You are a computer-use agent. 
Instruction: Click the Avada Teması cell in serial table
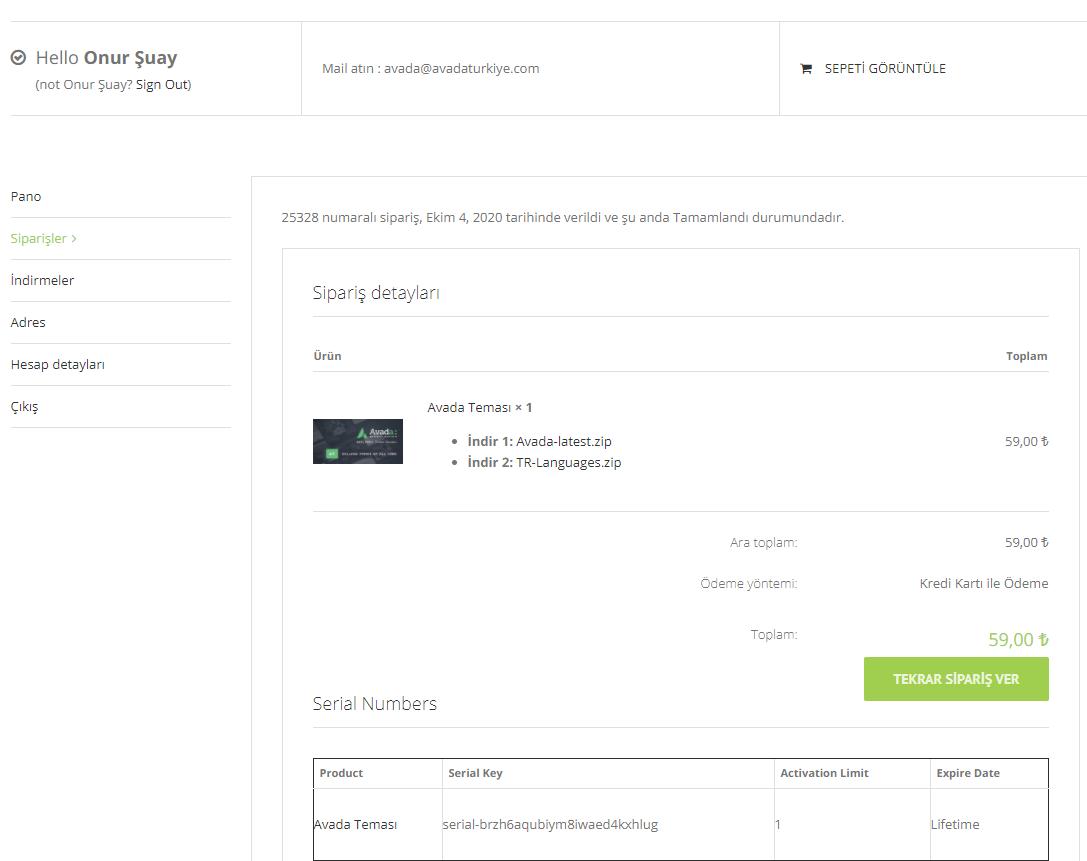[x=356, y=824]
